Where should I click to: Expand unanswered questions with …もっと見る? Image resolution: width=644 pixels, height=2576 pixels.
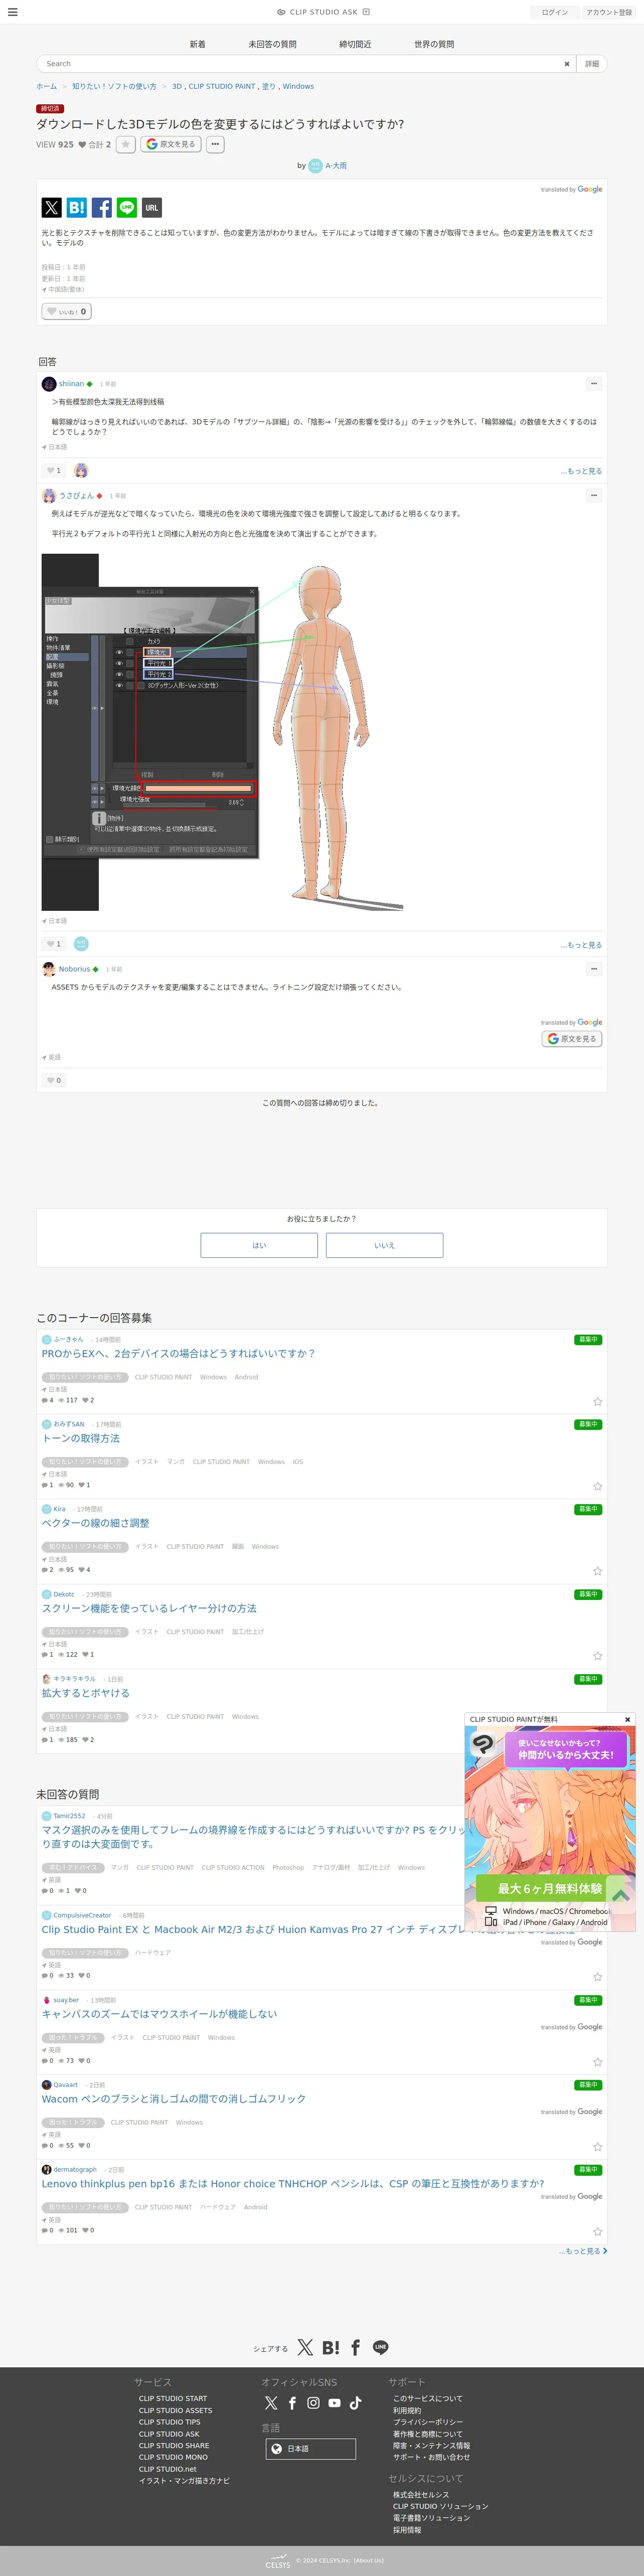point(582,2251)
